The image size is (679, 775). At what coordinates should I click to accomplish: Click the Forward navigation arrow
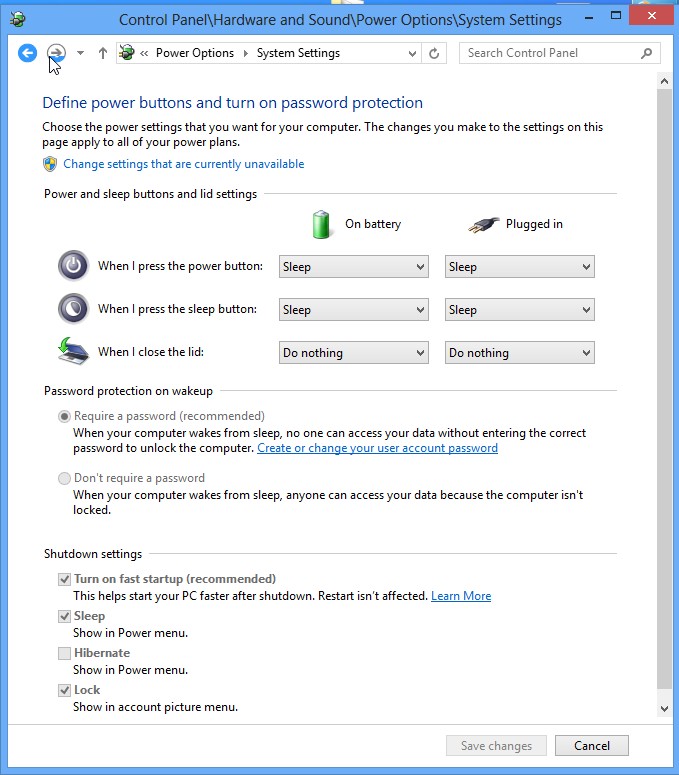(x=56, y=53)
